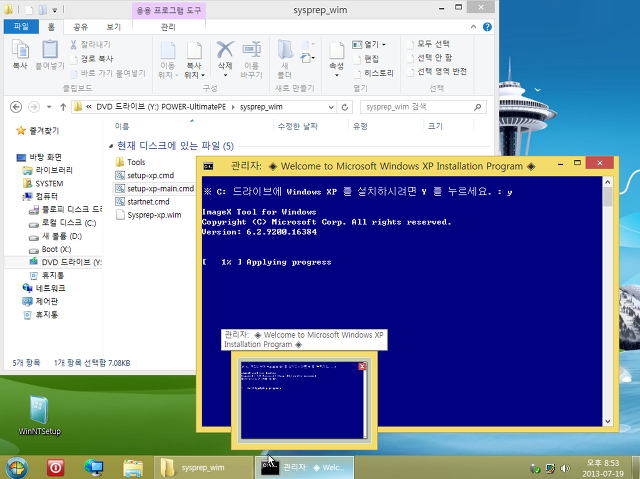Open the WinNTSetup desktop icon
This screenshot has width=640, height=479.
39,416
